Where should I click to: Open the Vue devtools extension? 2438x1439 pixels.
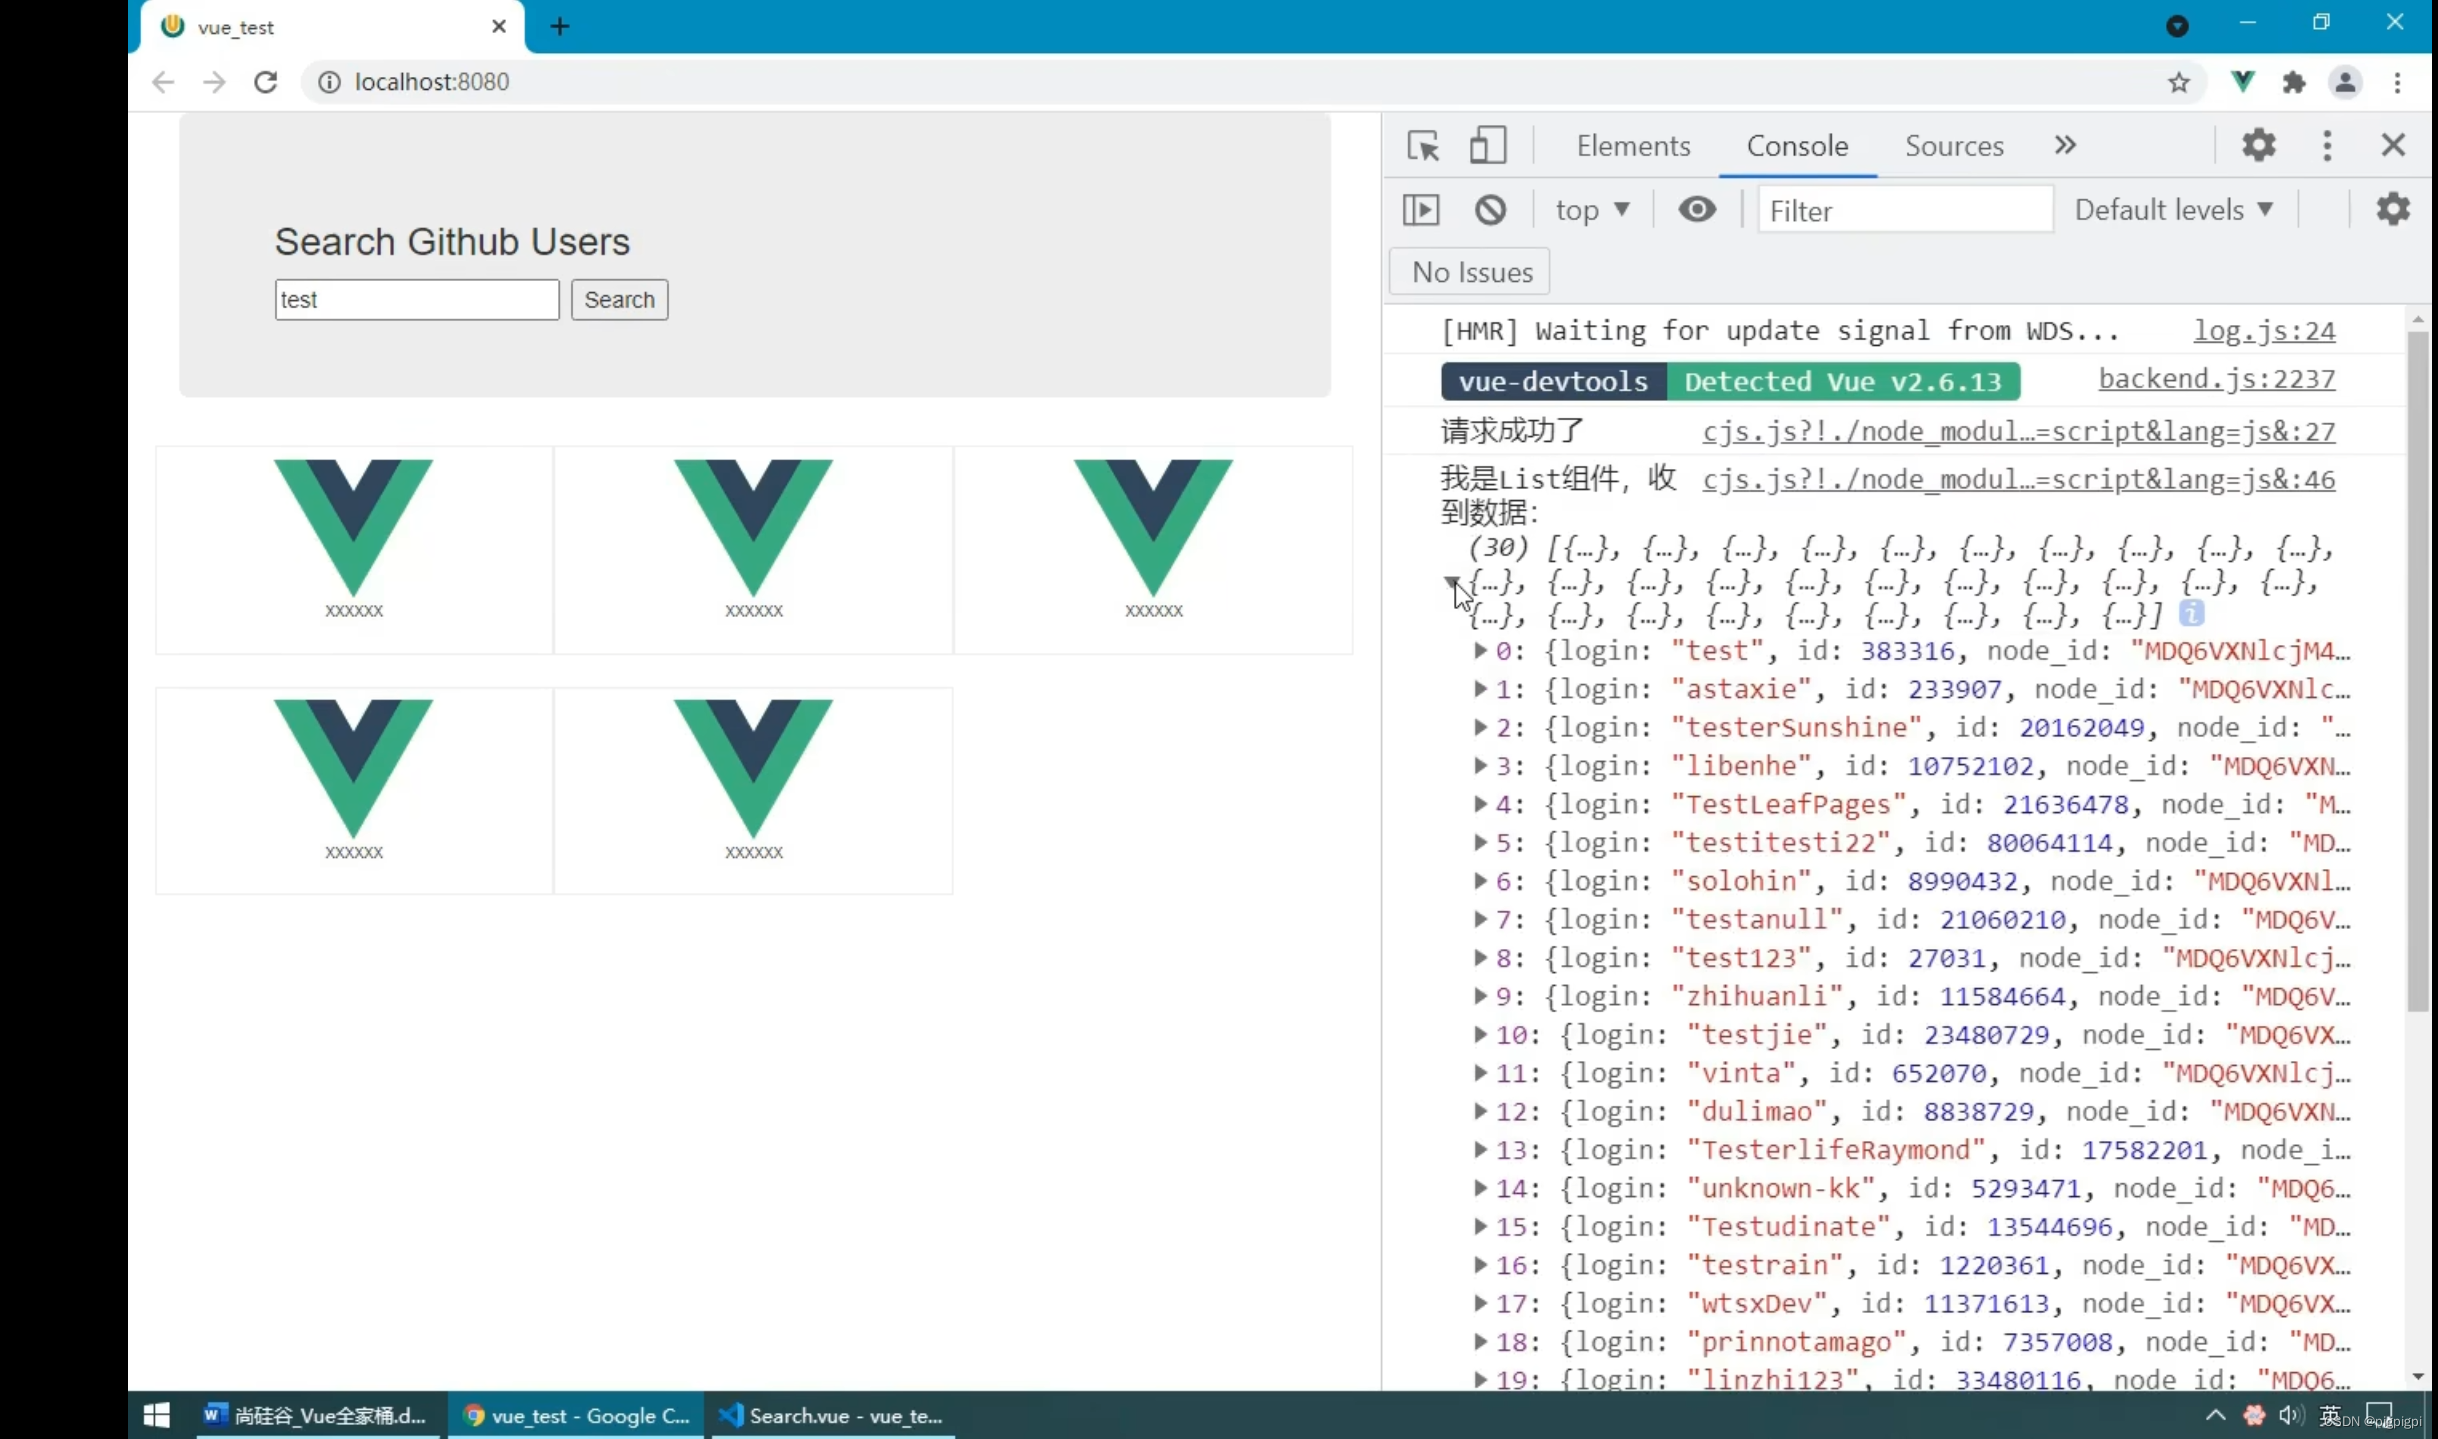coord(2242,82)
